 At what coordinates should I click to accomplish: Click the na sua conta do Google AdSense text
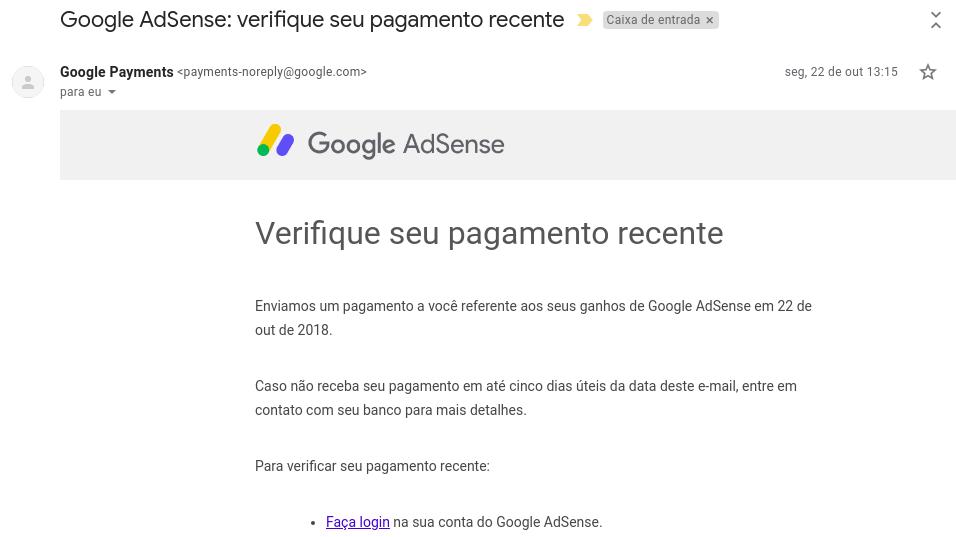pyautogui.click(x=498, y=522)
